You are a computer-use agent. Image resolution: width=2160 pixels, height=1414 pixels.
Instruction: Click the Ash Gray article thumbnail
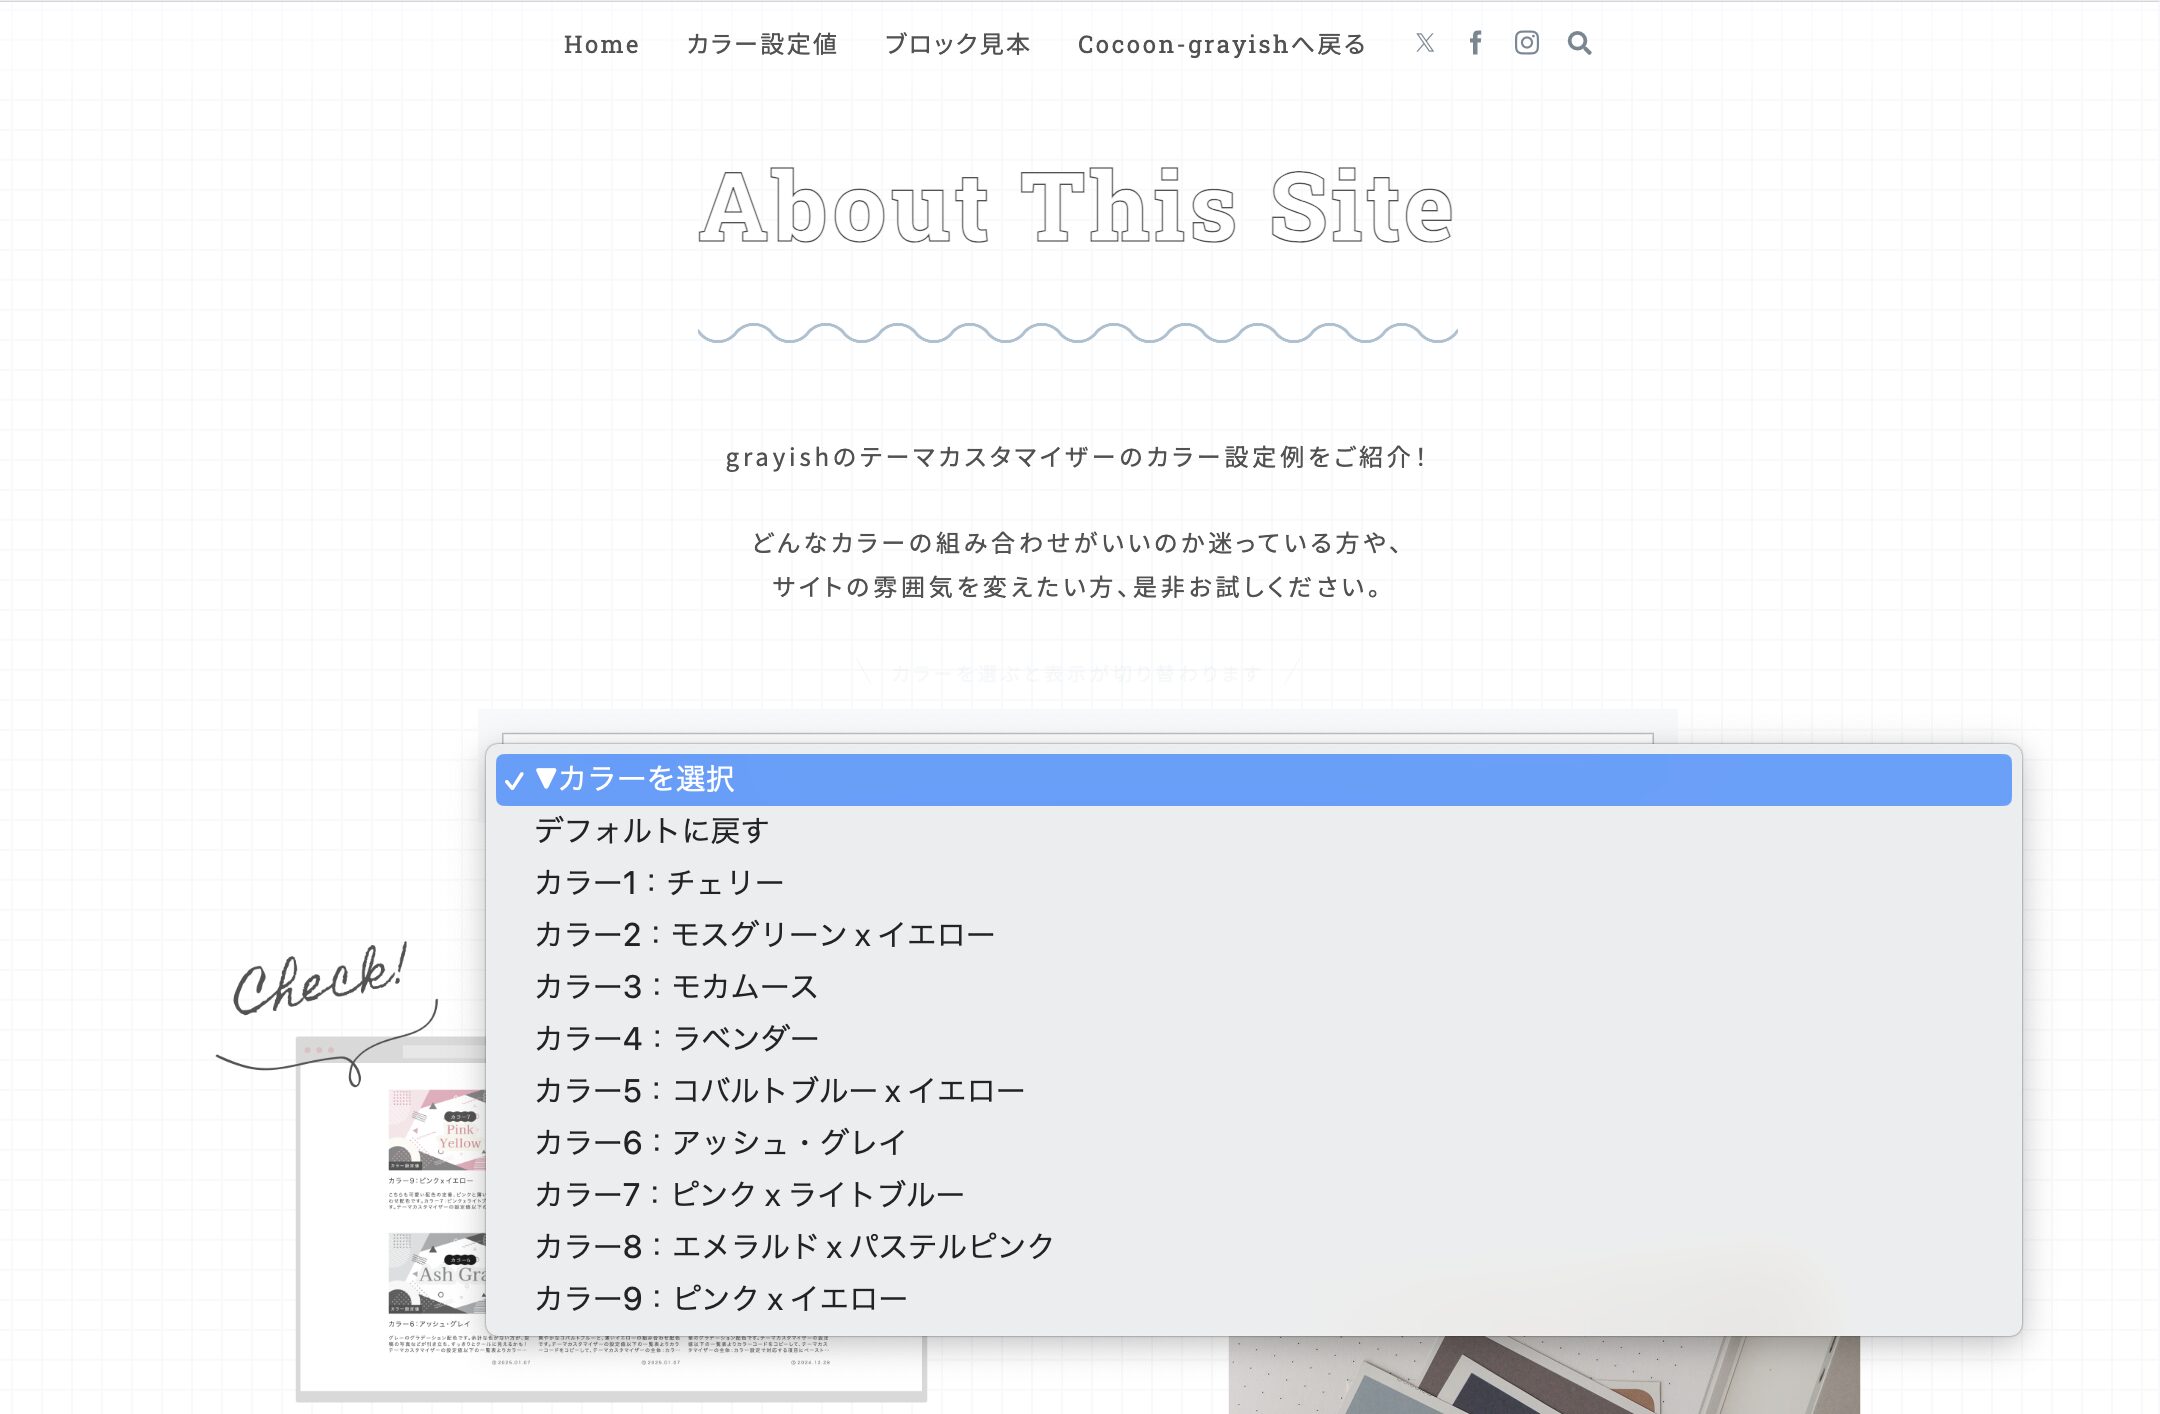(437, 1273)
